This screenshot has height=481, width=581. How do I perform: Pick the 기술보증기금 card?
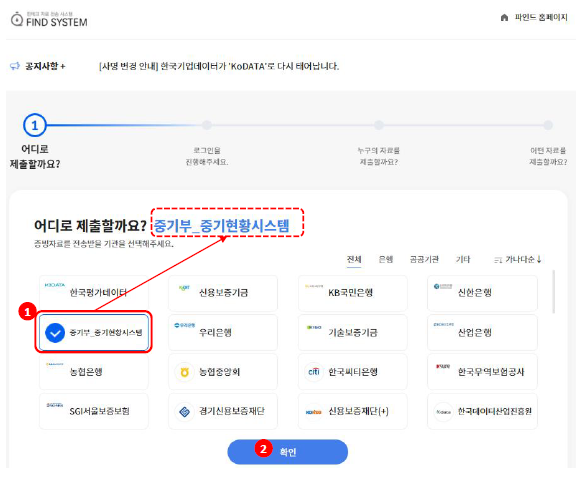352,332
